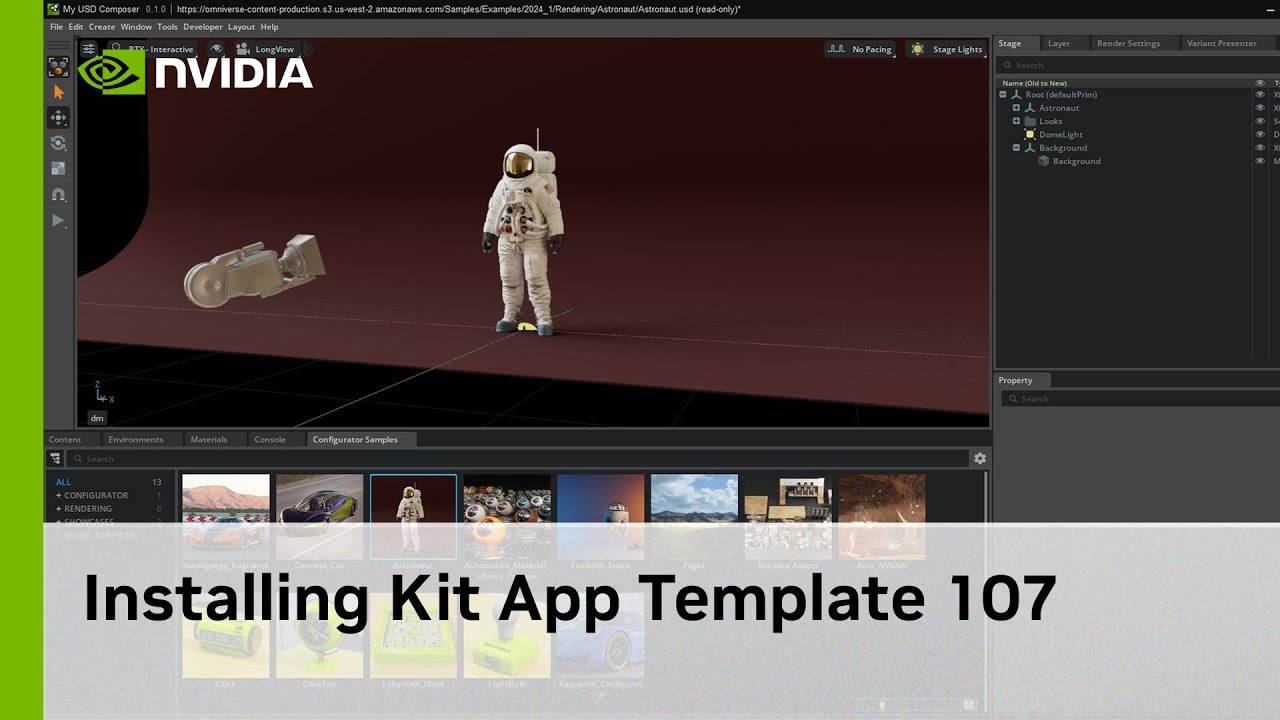Open the Stage Lights menu
Viewport: 1280px width, 720px height.
click(x=946, y=49)
